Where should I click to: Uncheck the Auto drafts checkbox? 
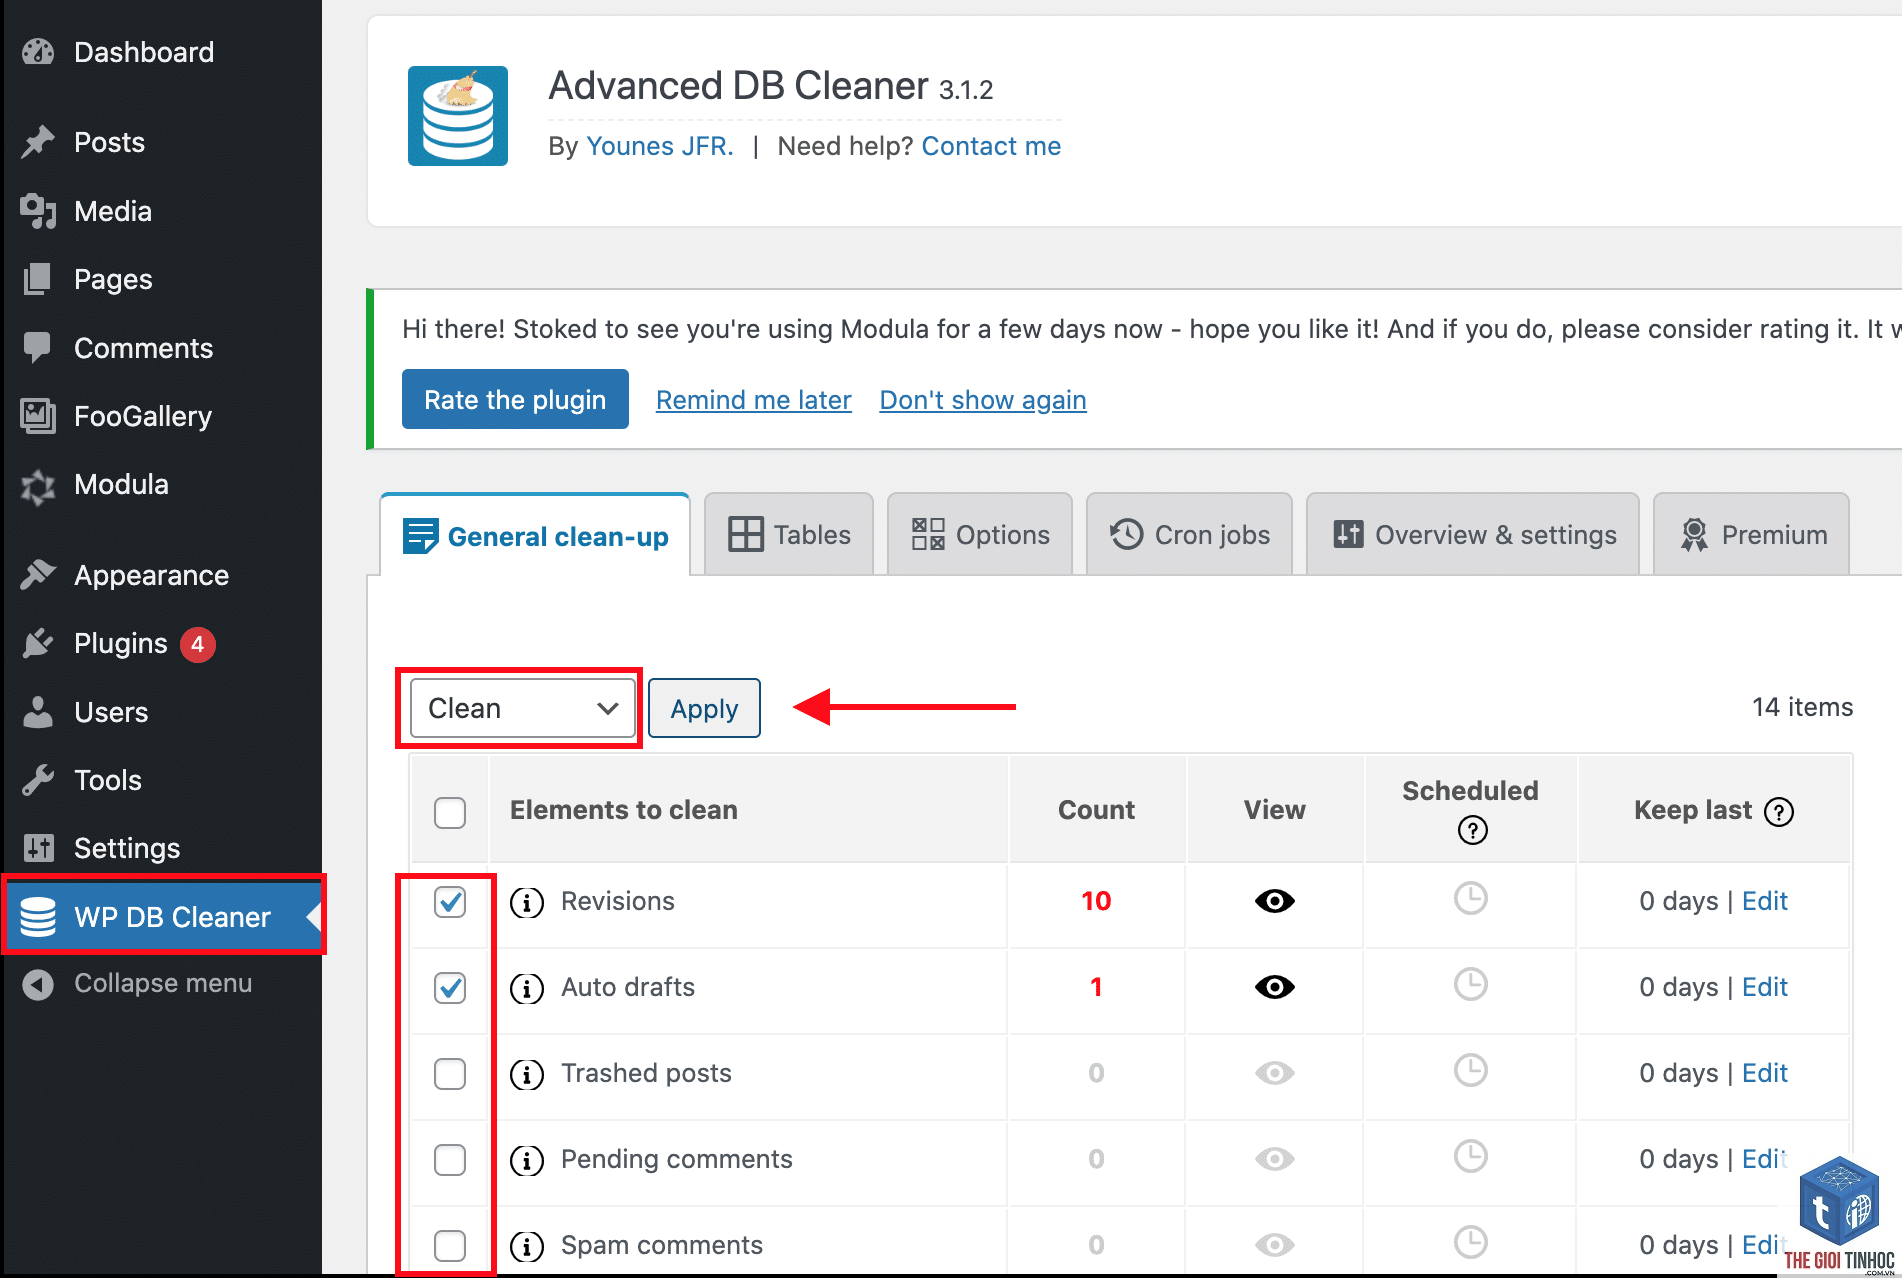(450, 988)
